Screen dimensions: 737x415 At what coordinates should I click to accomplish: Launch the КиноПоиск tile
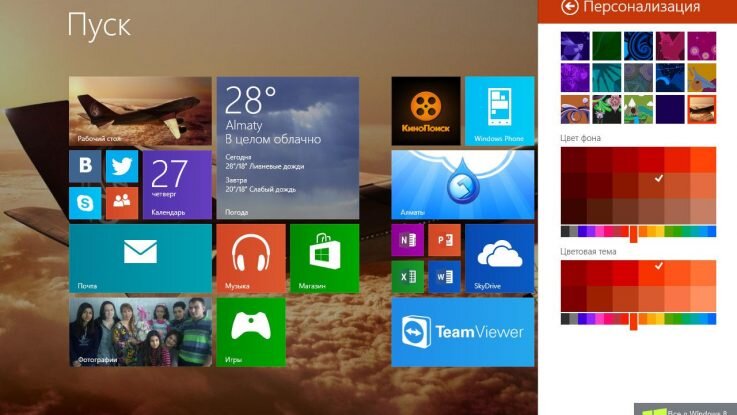(x=426, y=111)
